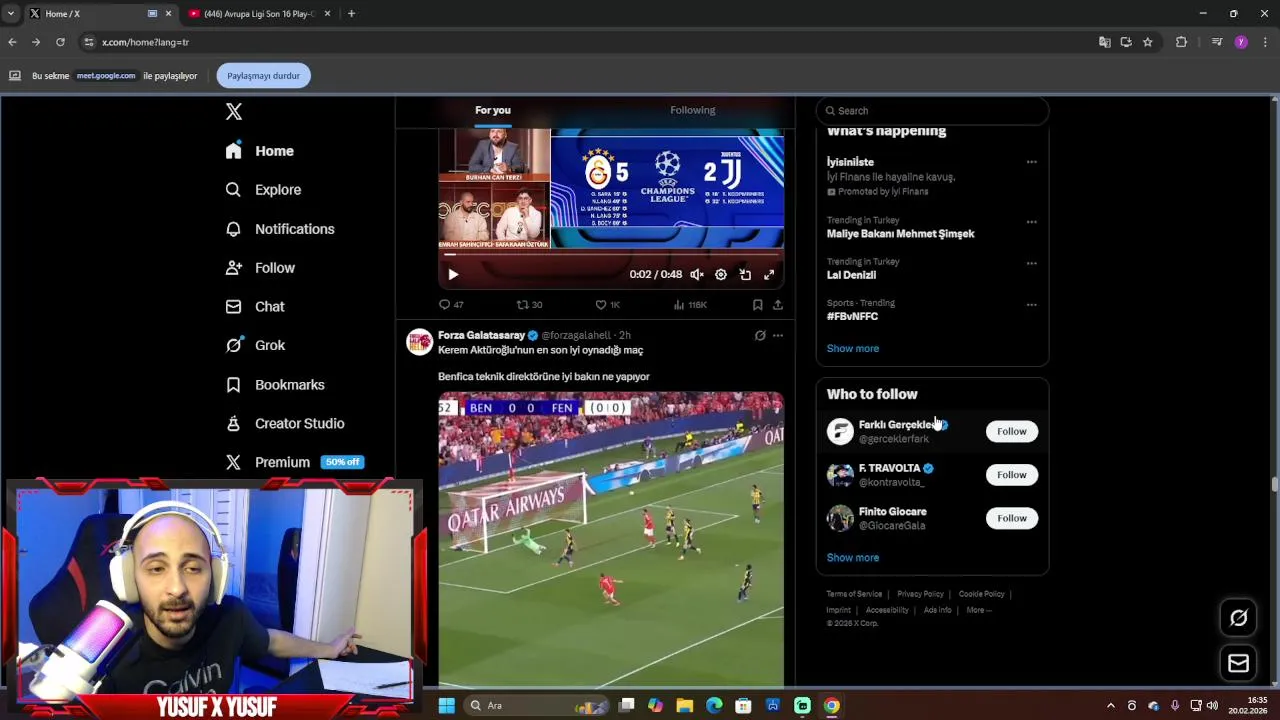Image resolution: width=1280 pixels, height=720 pixels.
Task: Open Home in the sidebar
Action: pos(260,151)
